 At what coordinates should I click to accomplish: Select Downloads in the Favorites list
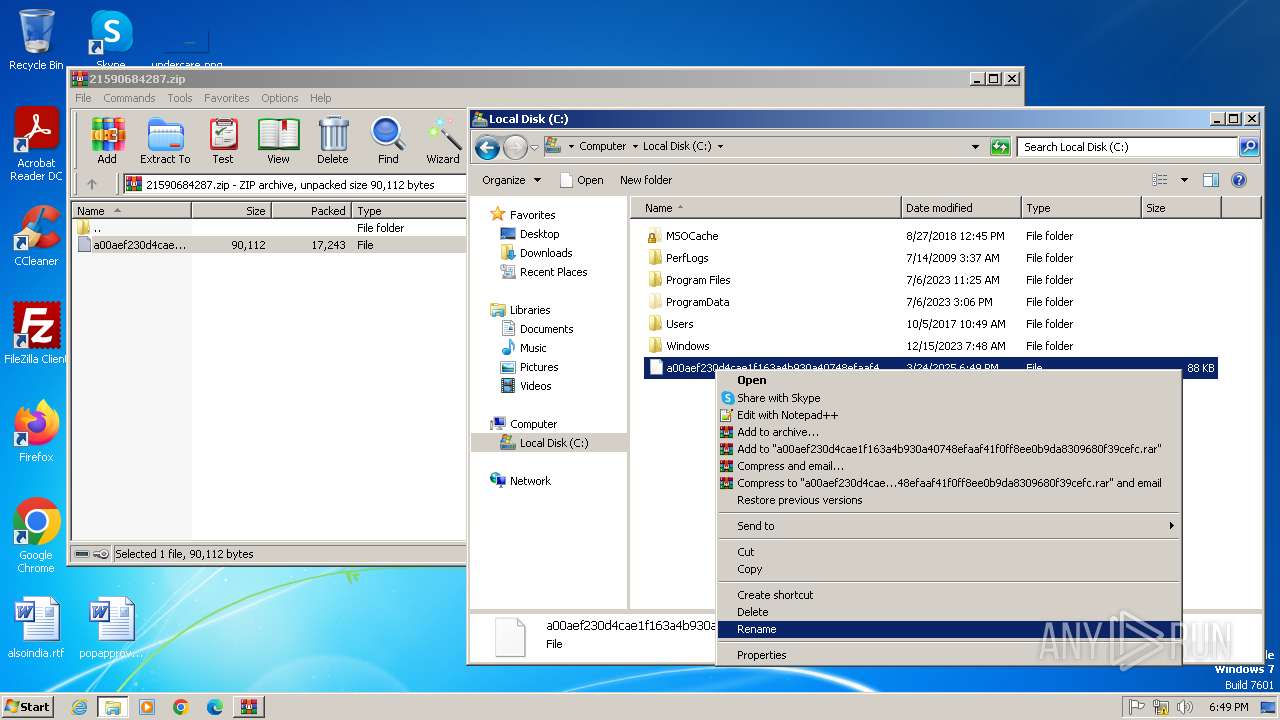546,253
